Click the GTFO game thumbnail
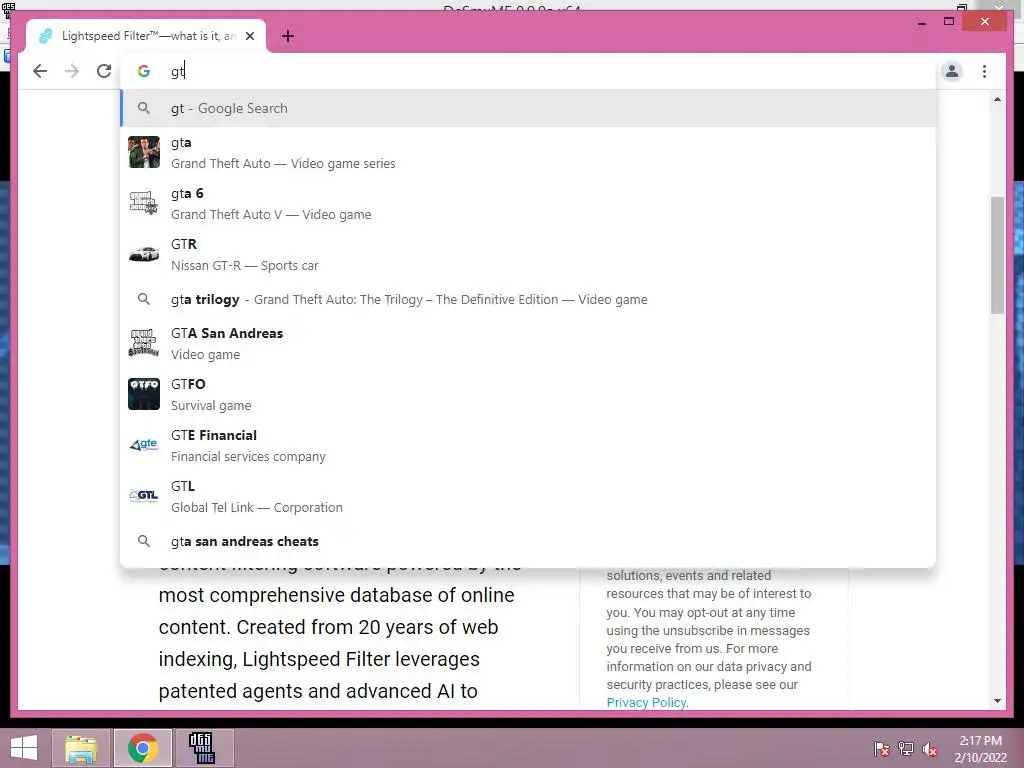This screenshot has height=768, width=1024. click(144, 394)
